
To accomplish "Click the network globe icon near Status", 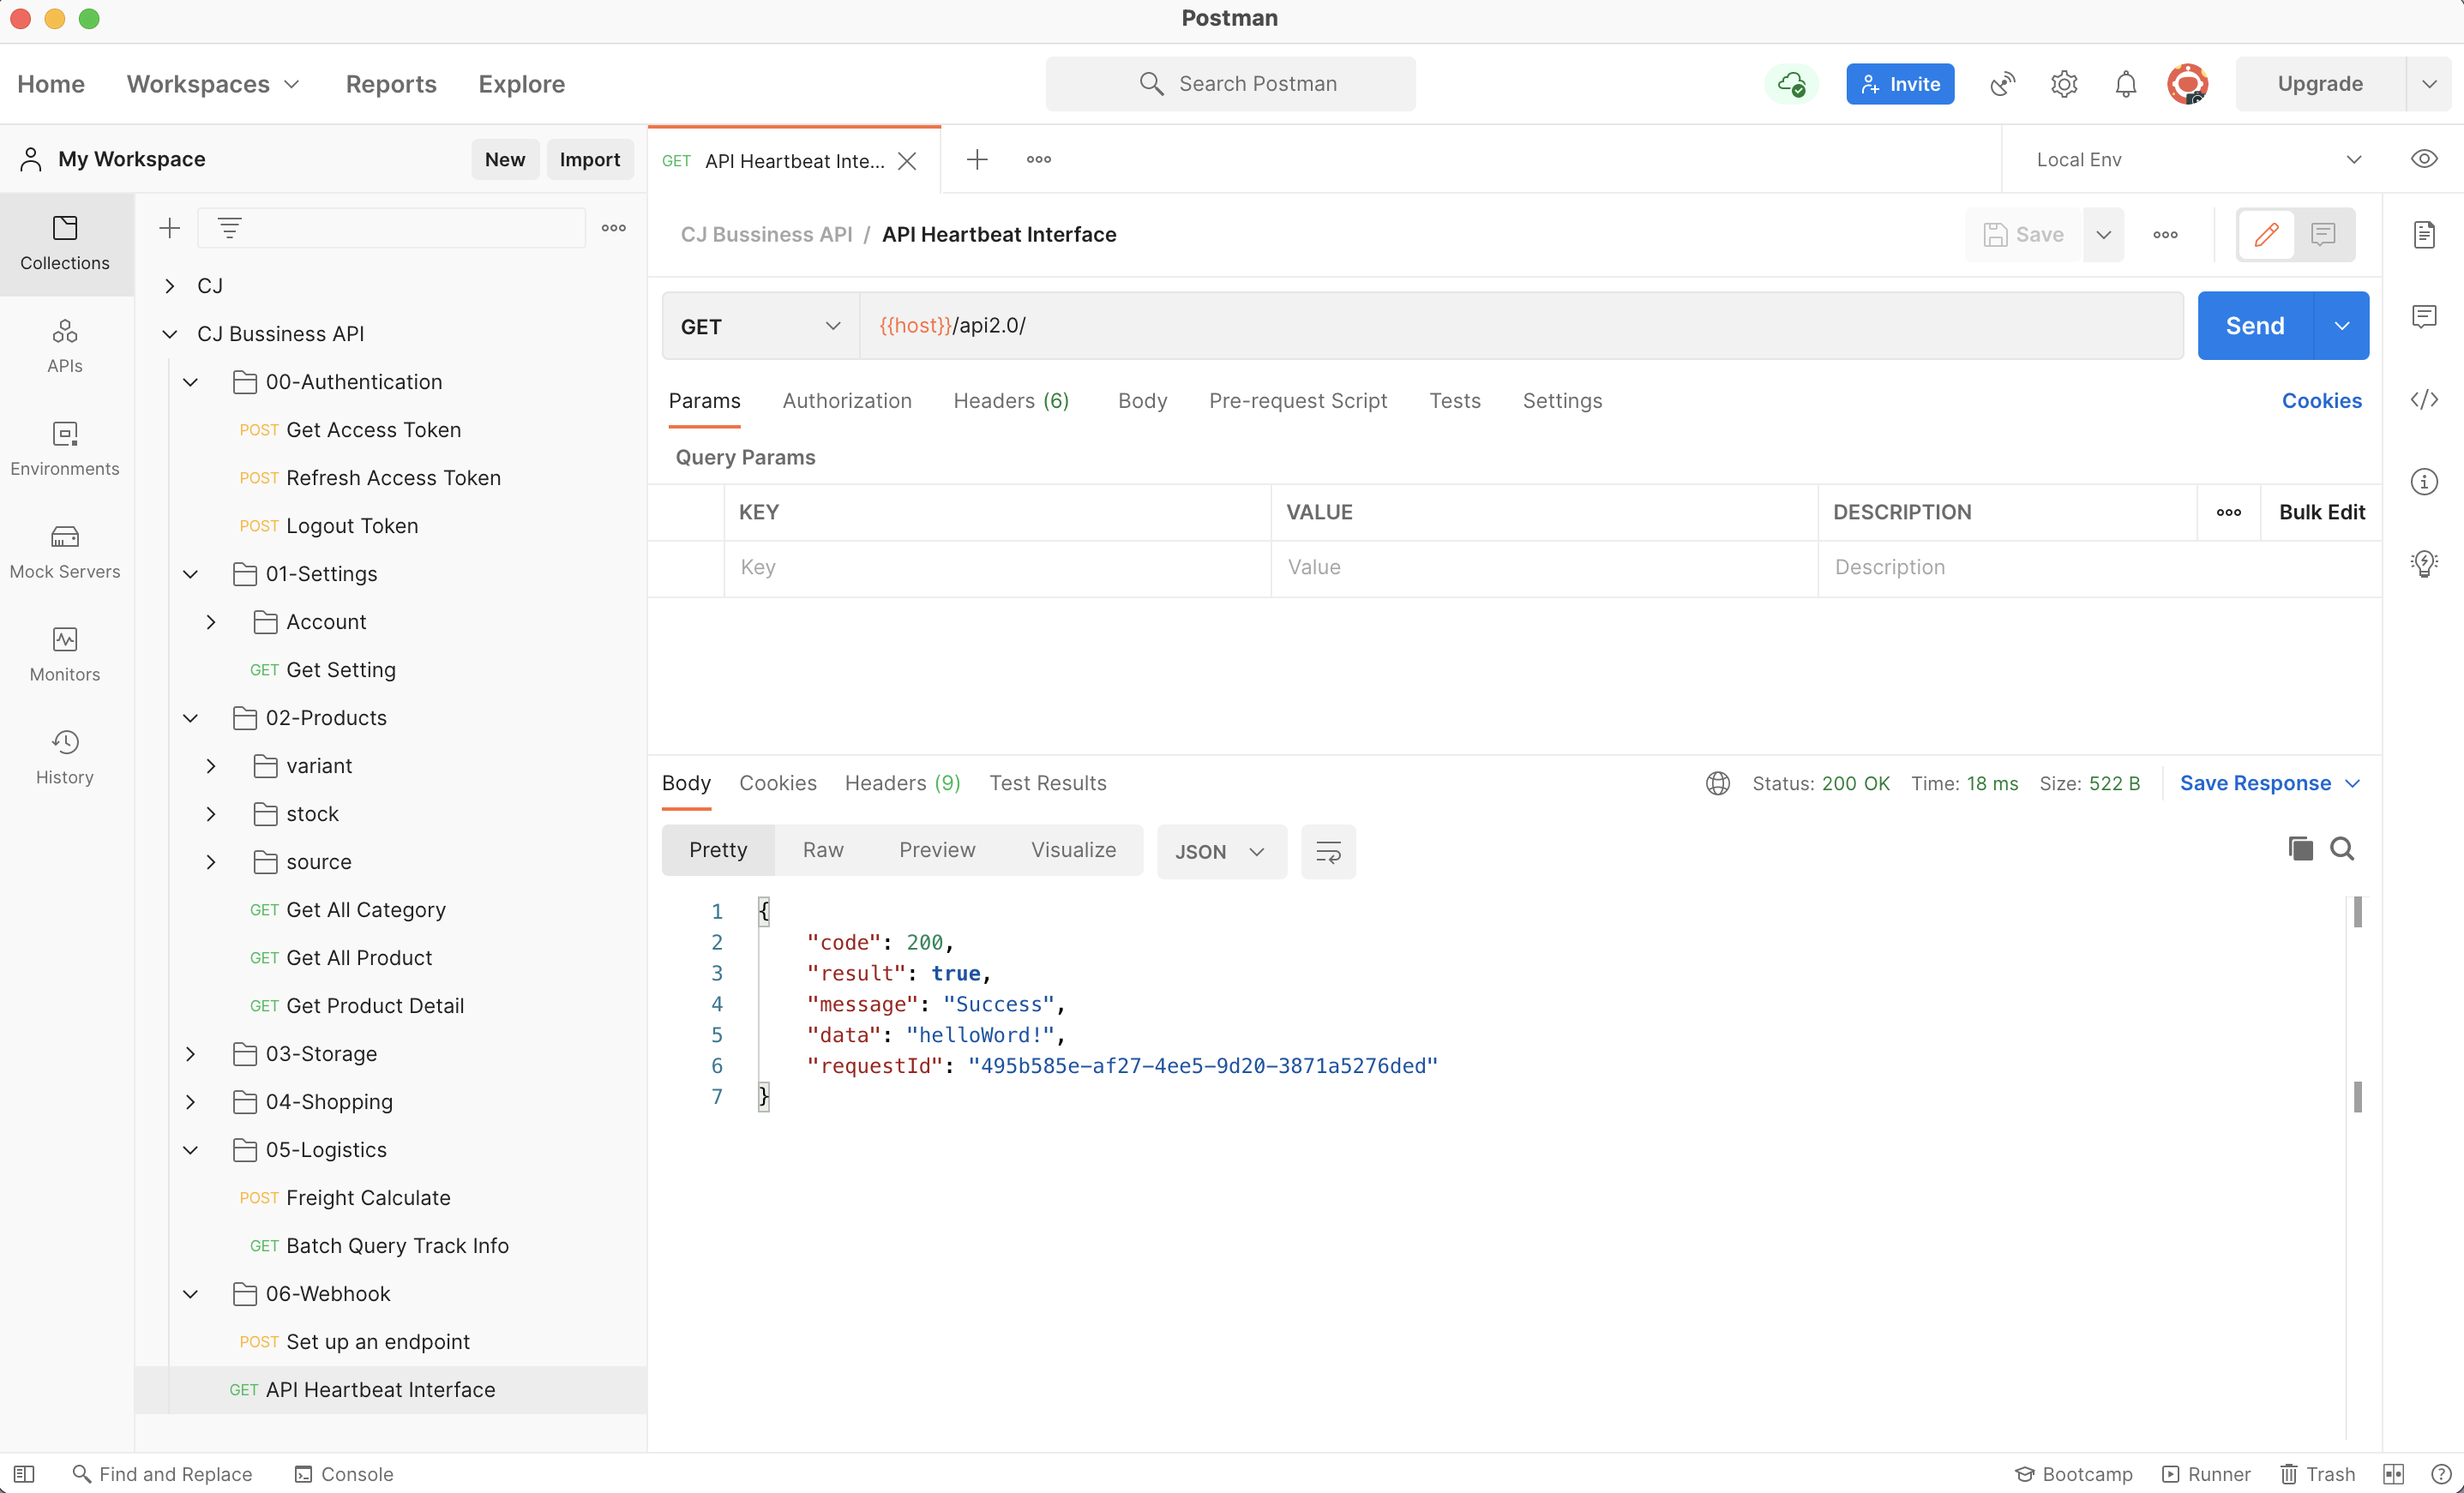I will (1717, 784).
